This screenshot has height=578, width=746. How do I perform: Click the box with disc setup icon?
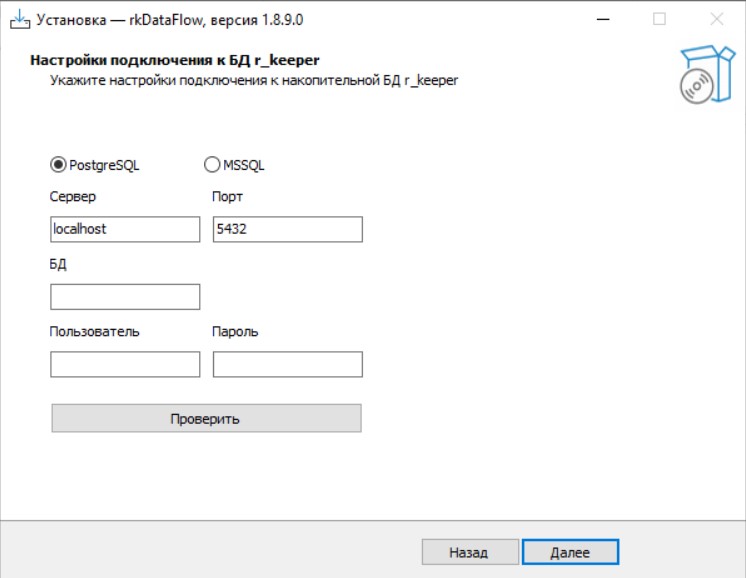(701, 74)
